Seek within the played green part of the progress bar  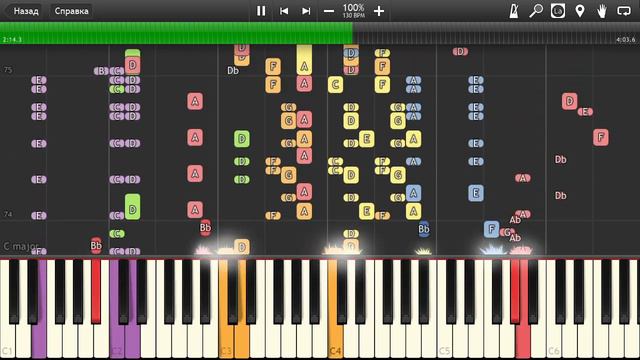coord(176,33)
